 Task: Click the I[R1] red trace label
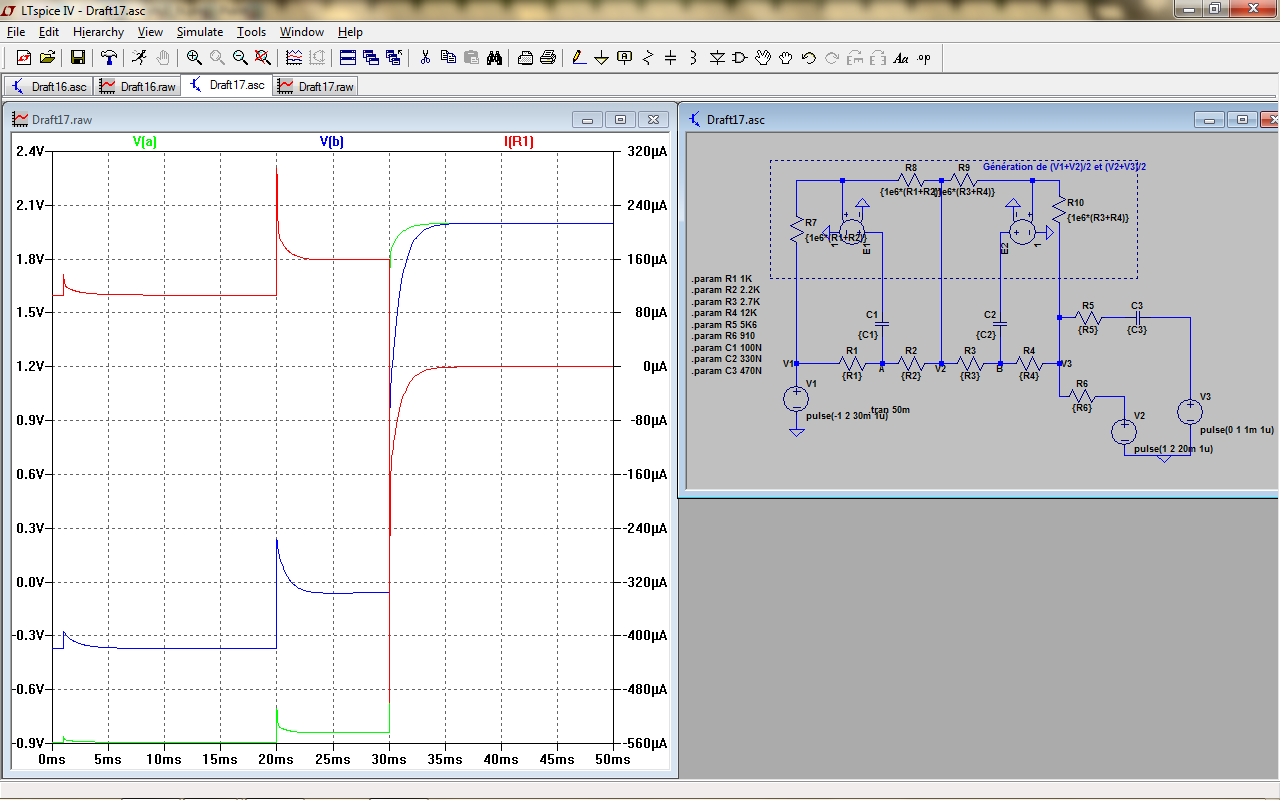coord(518,142)
